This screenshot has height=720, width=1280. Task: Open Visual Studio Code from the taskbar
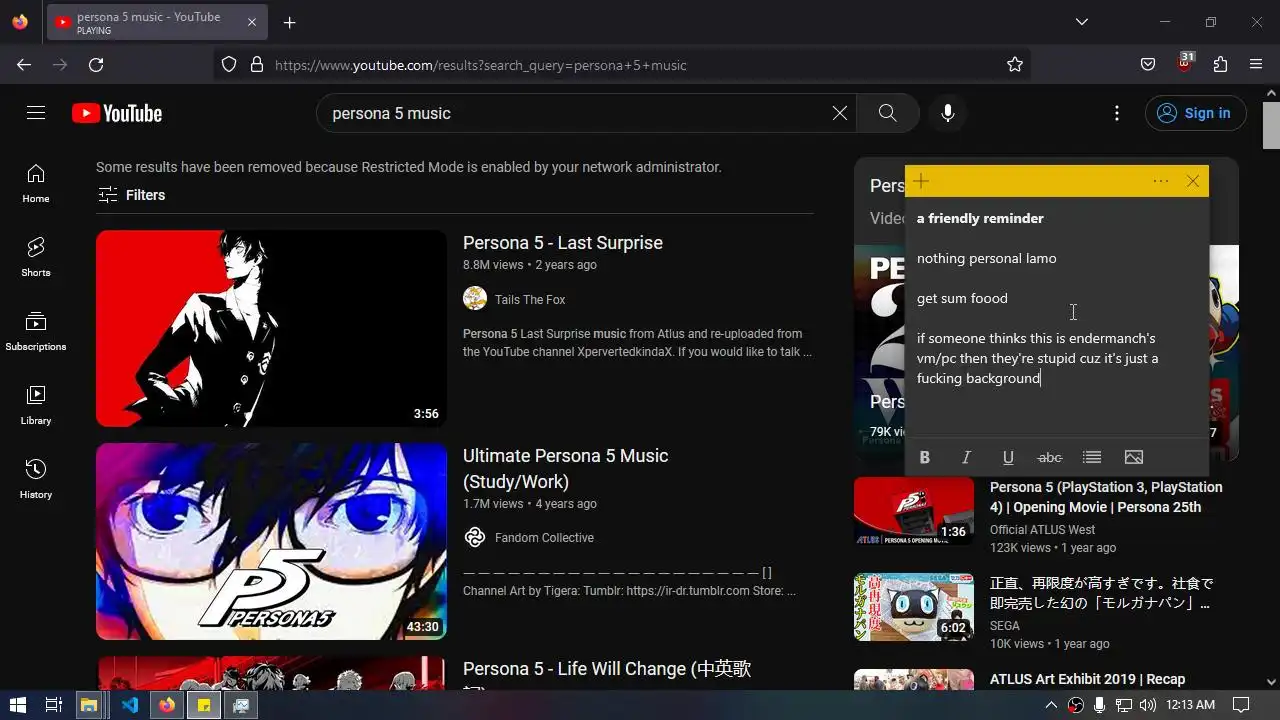pyautogui.click(x=129, y=705)
